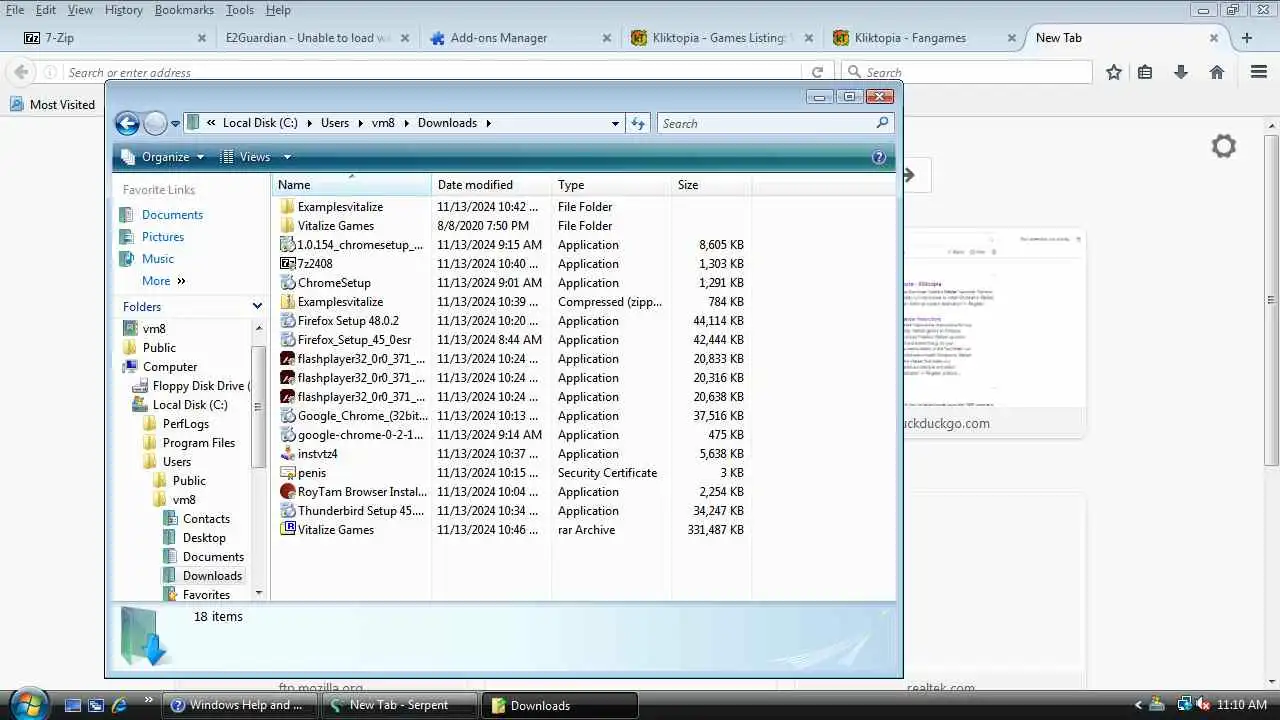Screen dimensions: 1280x720
Task: Collapse the Folders pane chevron
Action: tap(257, 307)
